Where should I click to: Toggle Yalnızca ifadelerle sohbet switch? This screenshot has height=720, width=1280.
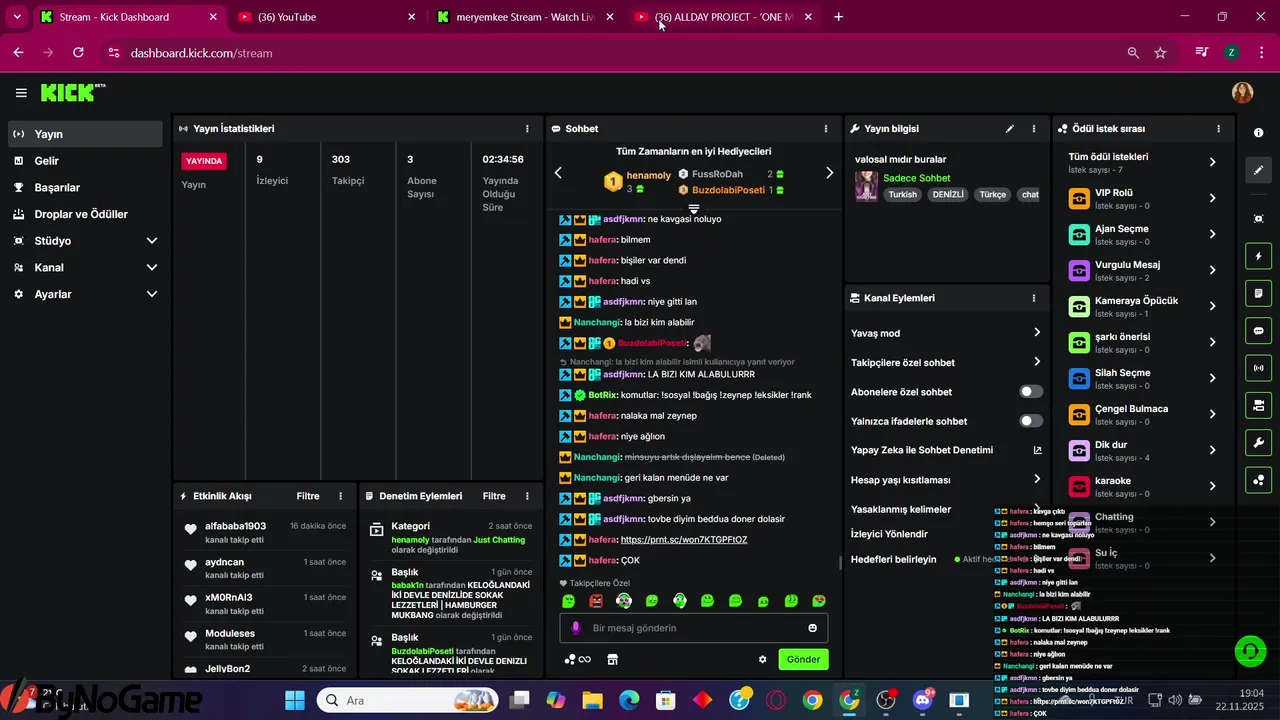[1031, 421]
